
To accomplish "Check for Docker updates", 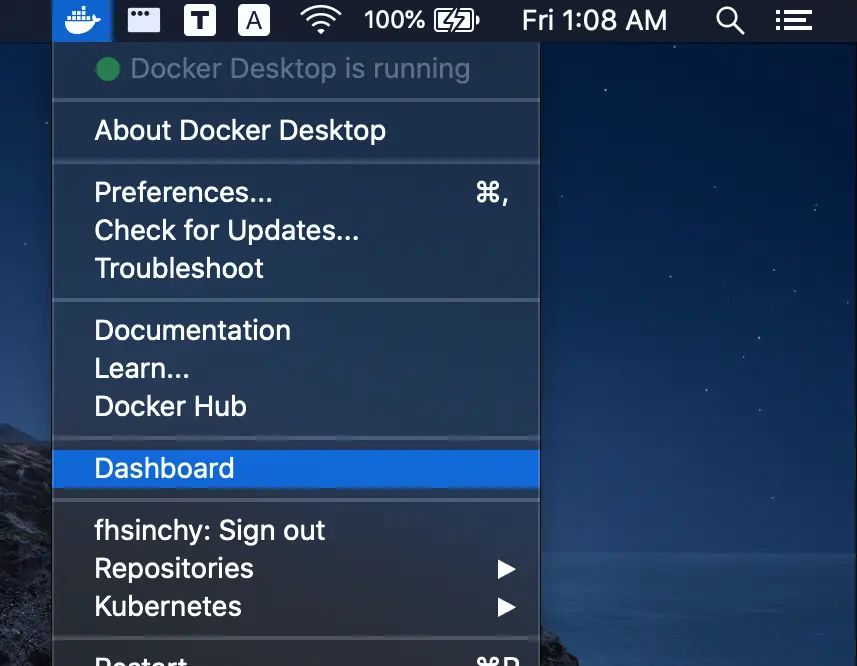I will pos(227,230).
